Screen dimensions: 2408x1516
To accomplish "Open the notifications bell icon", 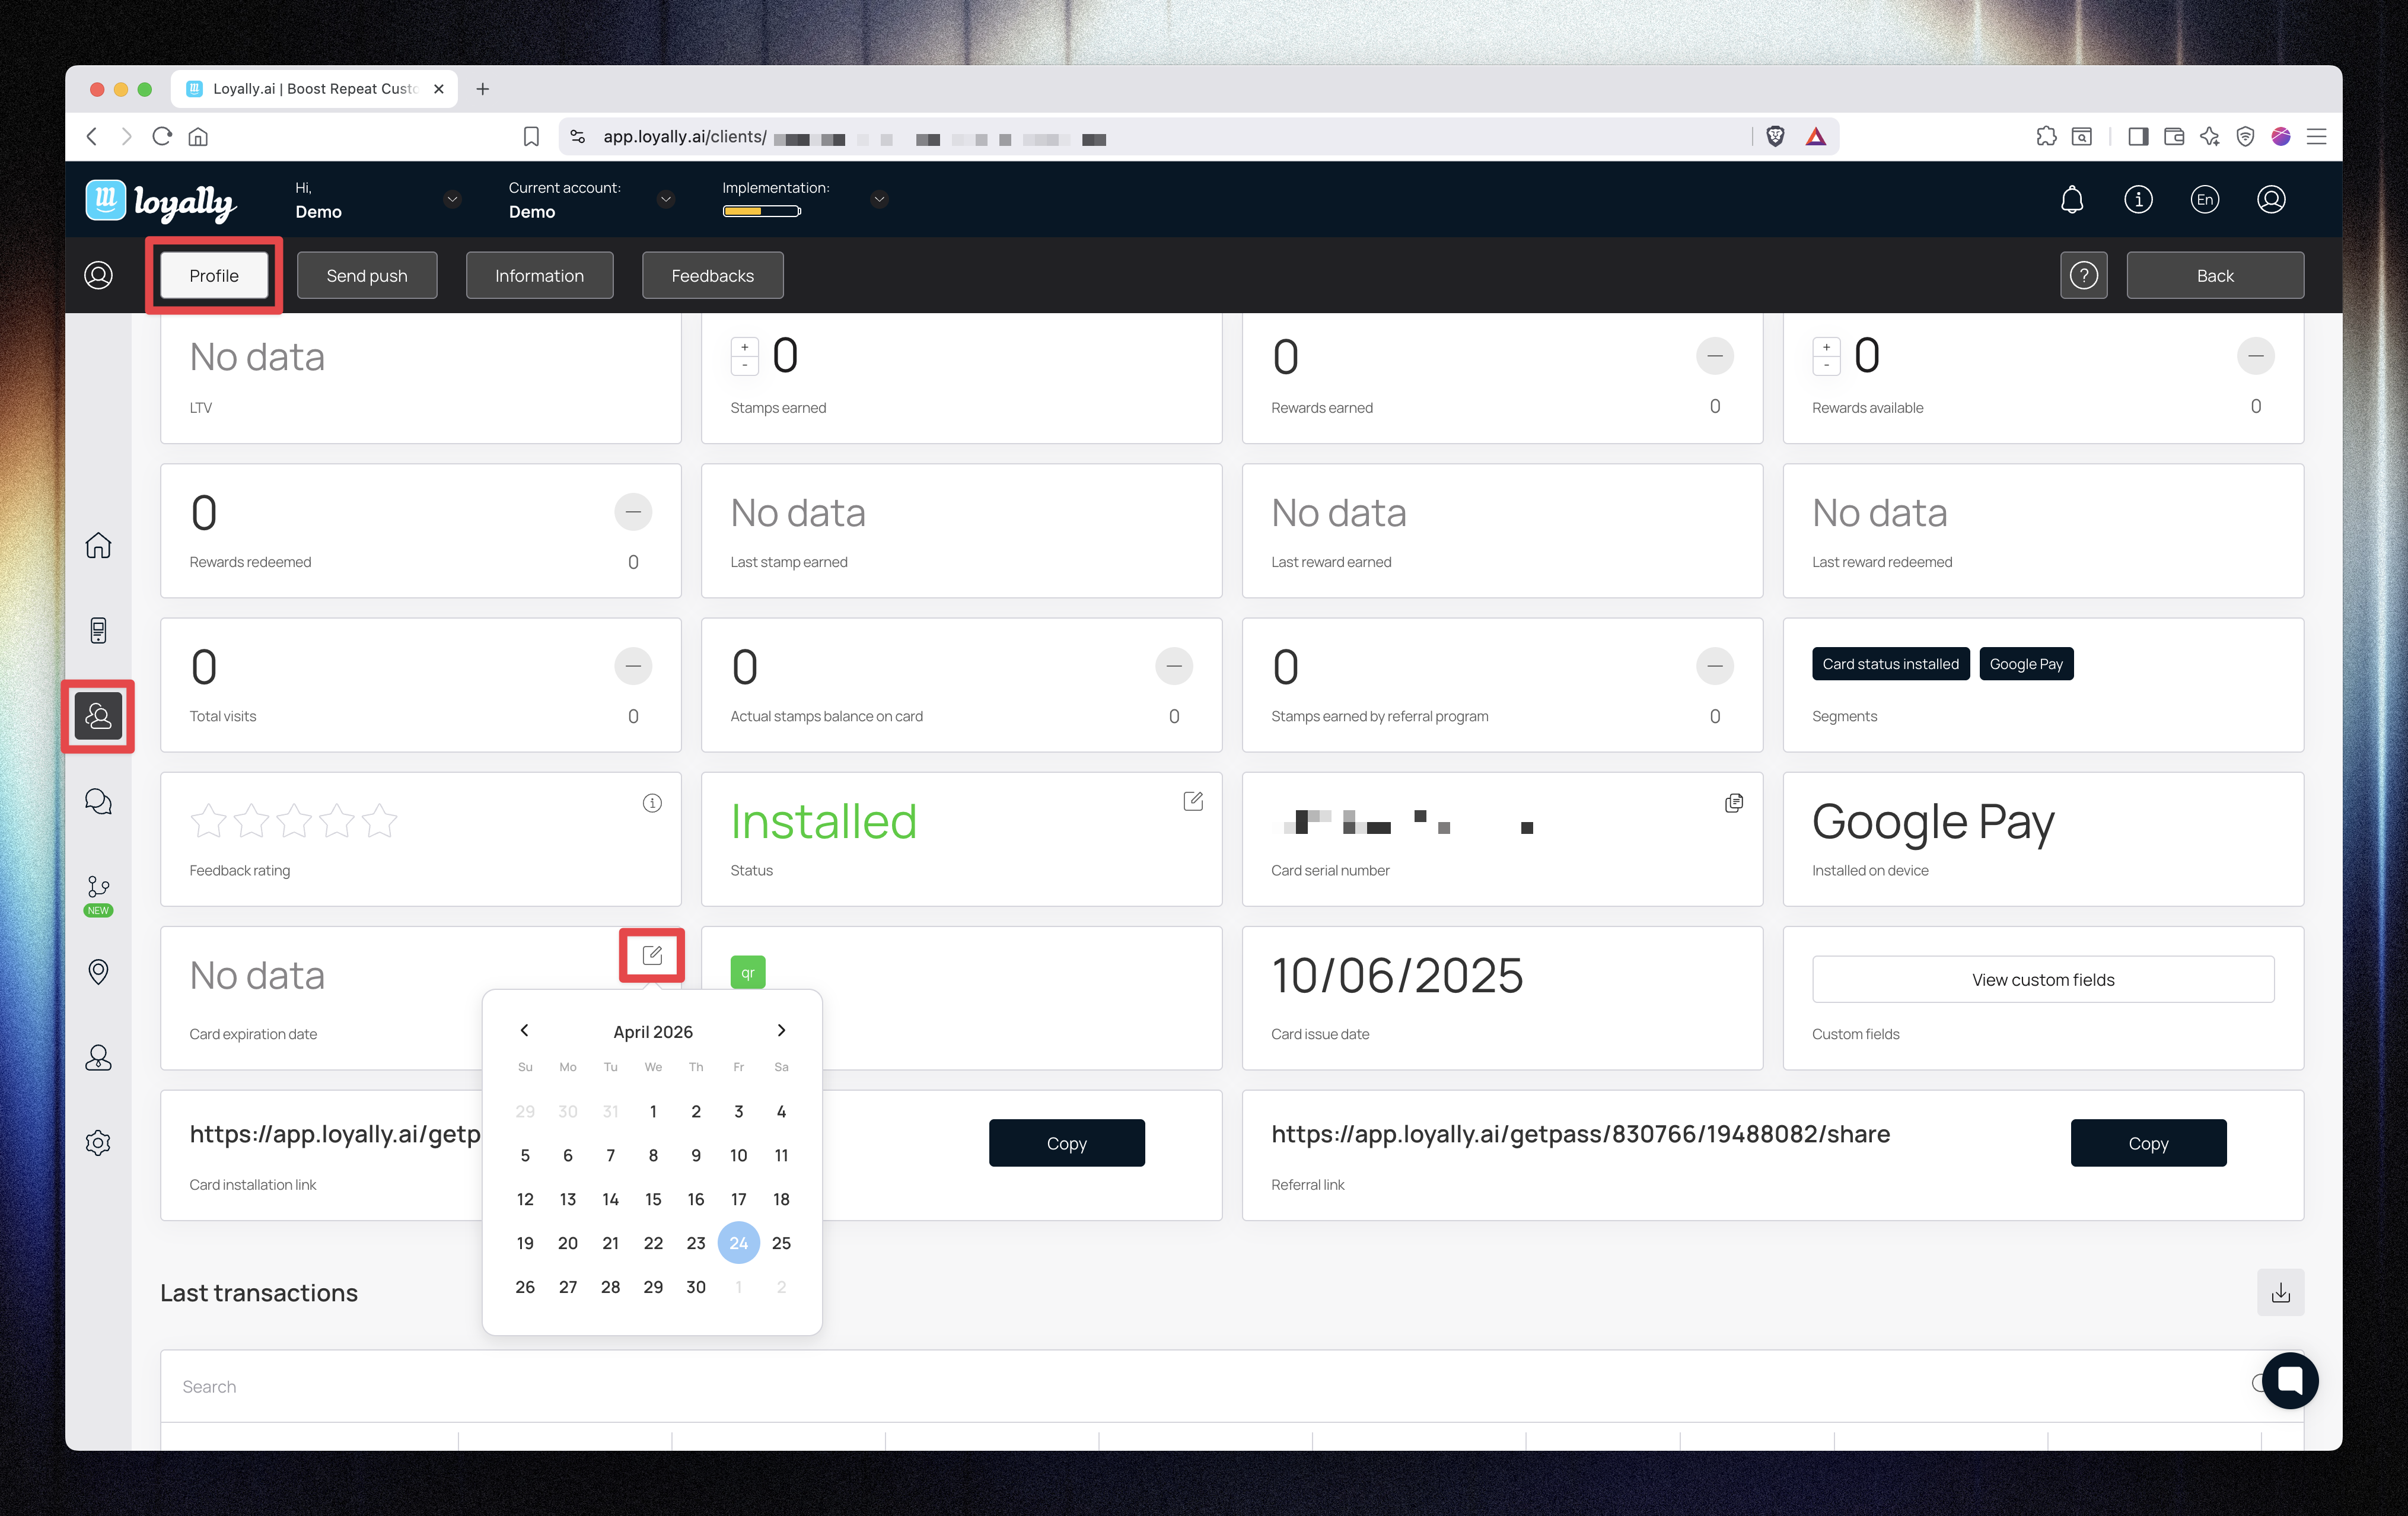I will tap(2072, 199).
